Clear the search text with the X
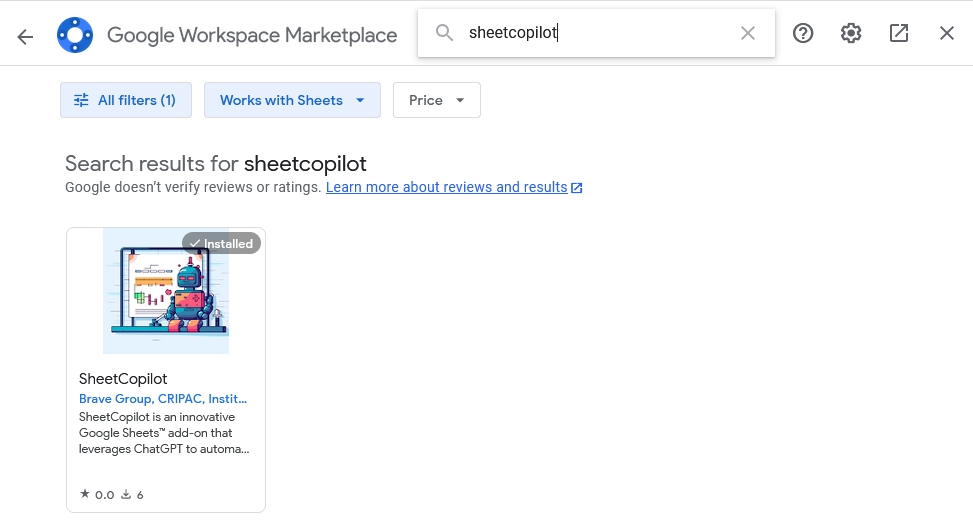This screenshot has height=523, width=973. click(x=748, y=33)
